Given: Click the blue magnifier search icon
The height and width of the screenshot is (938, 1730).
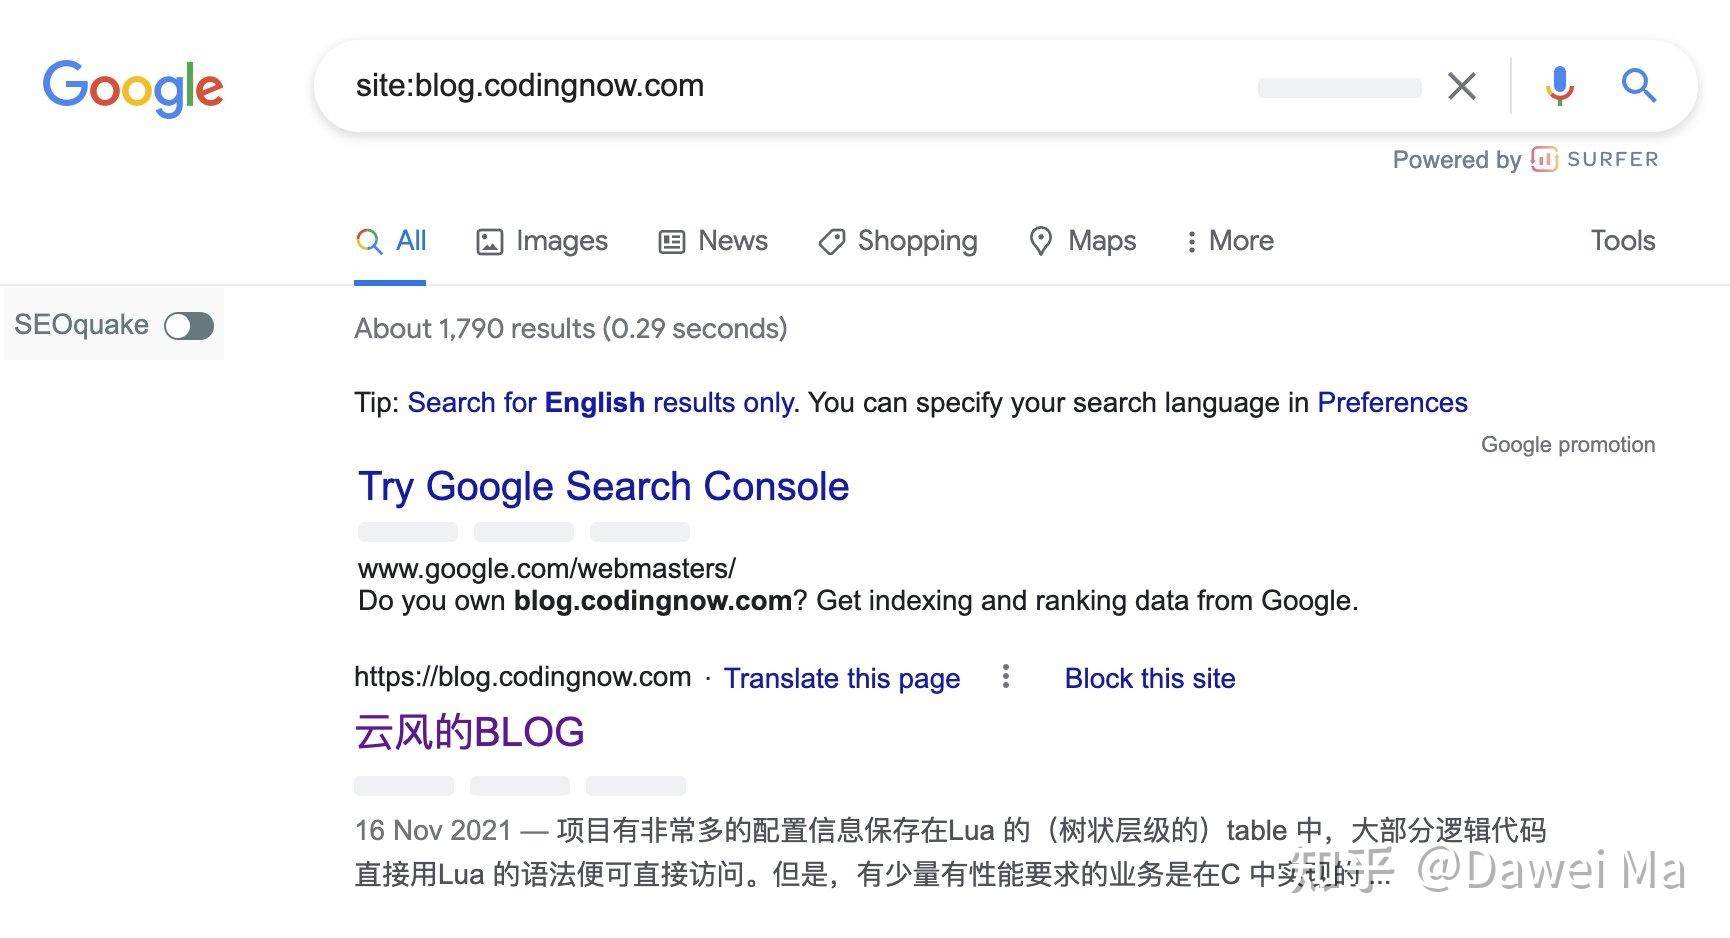Looking at the screenshot, I should (1638, 86).
